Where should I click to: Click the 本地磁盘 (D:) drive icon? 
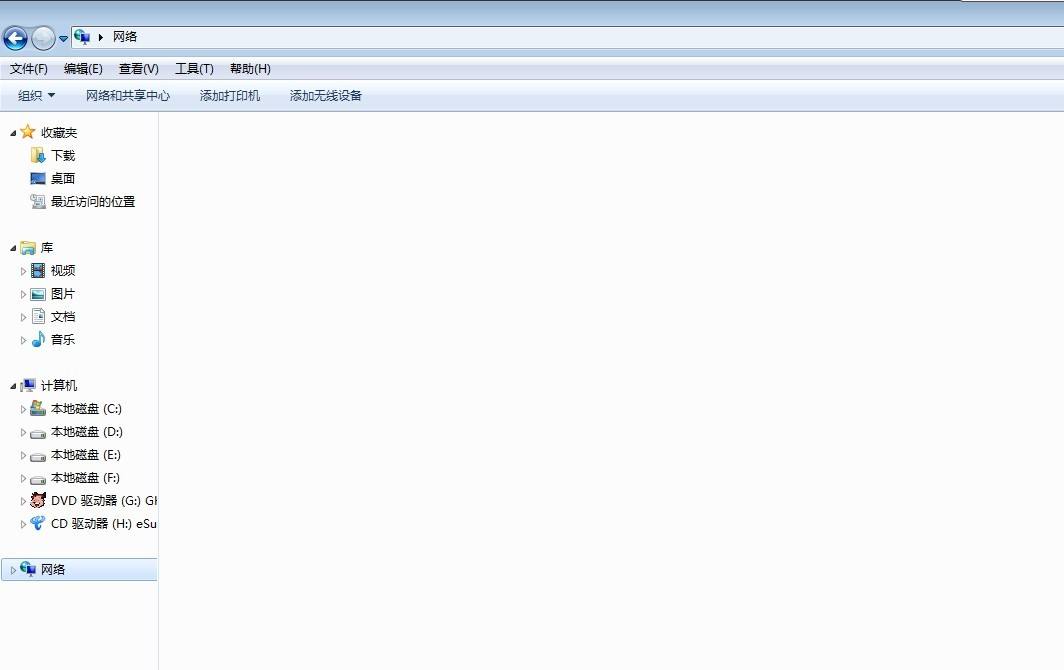click(x=38, y=433)
